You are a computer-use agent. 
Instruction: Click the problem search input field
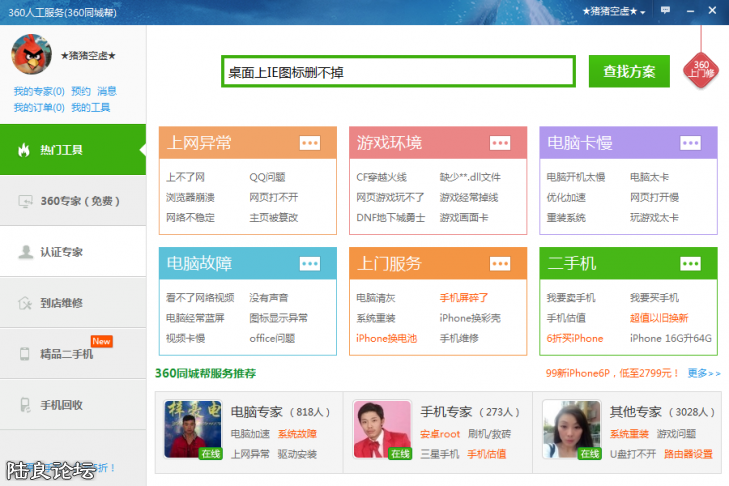point(398,72)
